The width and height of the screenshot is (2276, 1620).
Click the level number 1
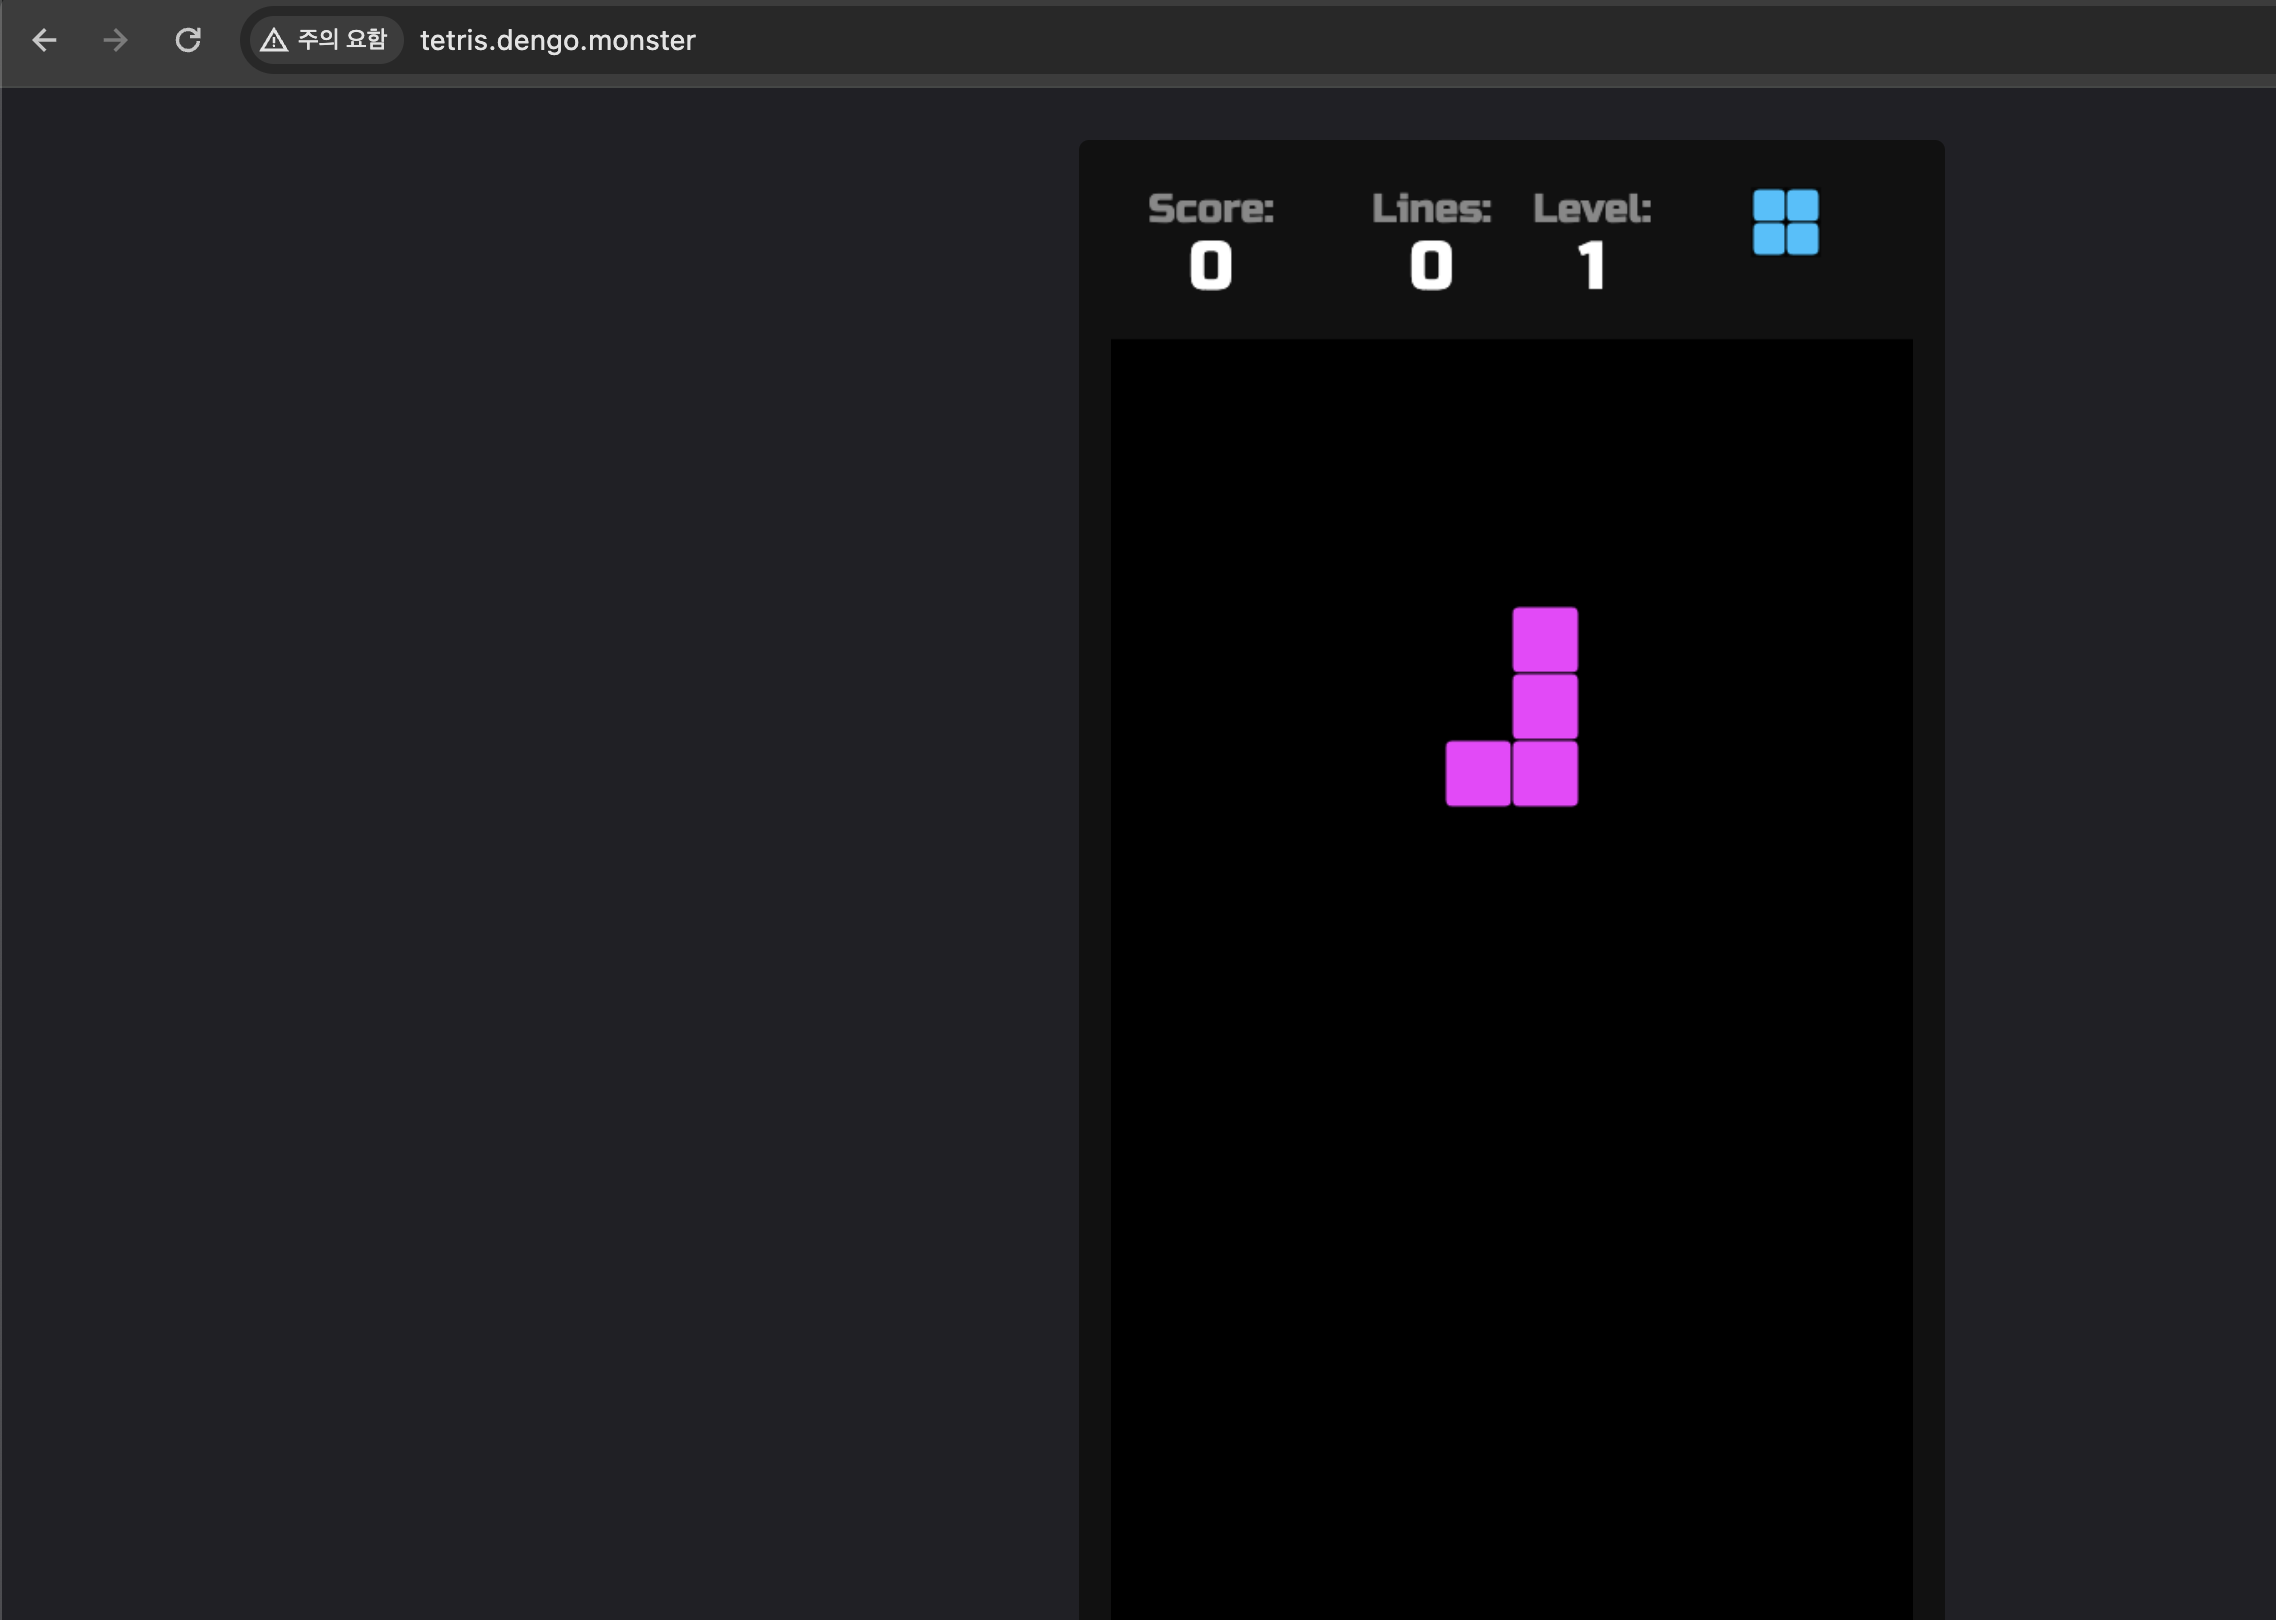(1591, 266)
